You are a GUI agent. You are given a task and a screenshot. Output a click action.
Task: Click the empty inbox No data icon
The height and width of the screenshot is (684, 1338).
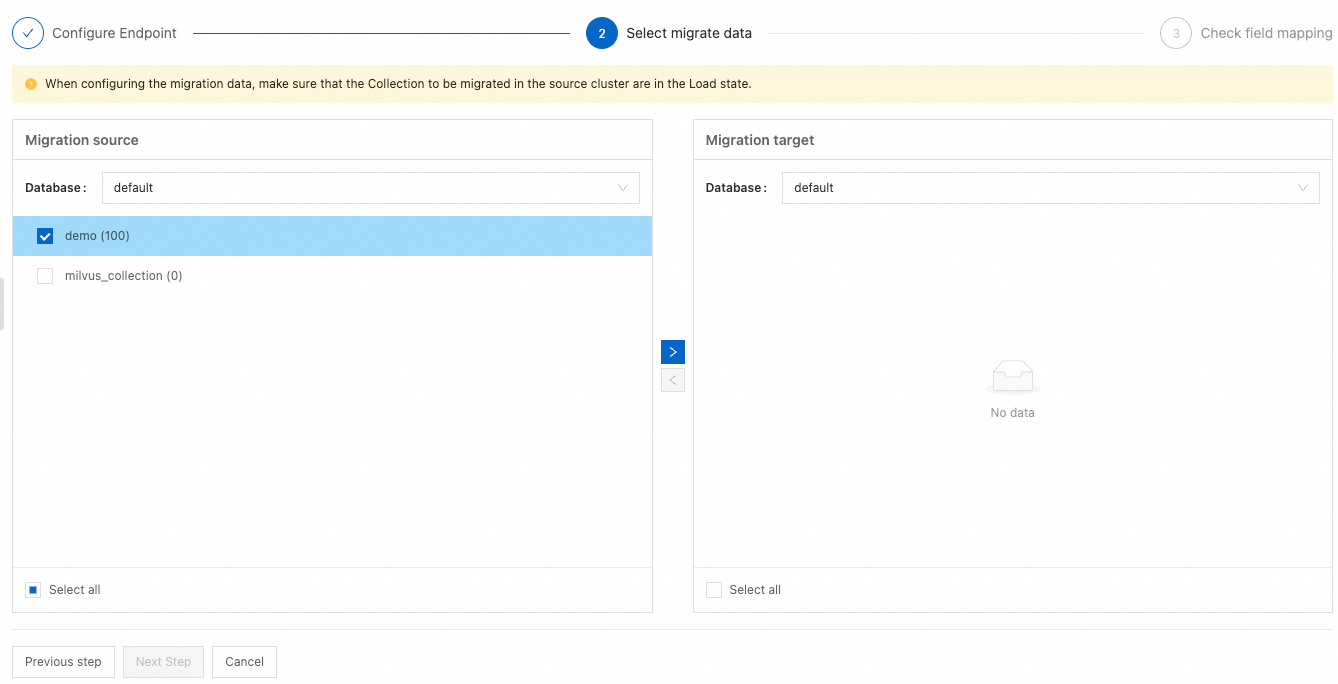(x=1012, y=377)
